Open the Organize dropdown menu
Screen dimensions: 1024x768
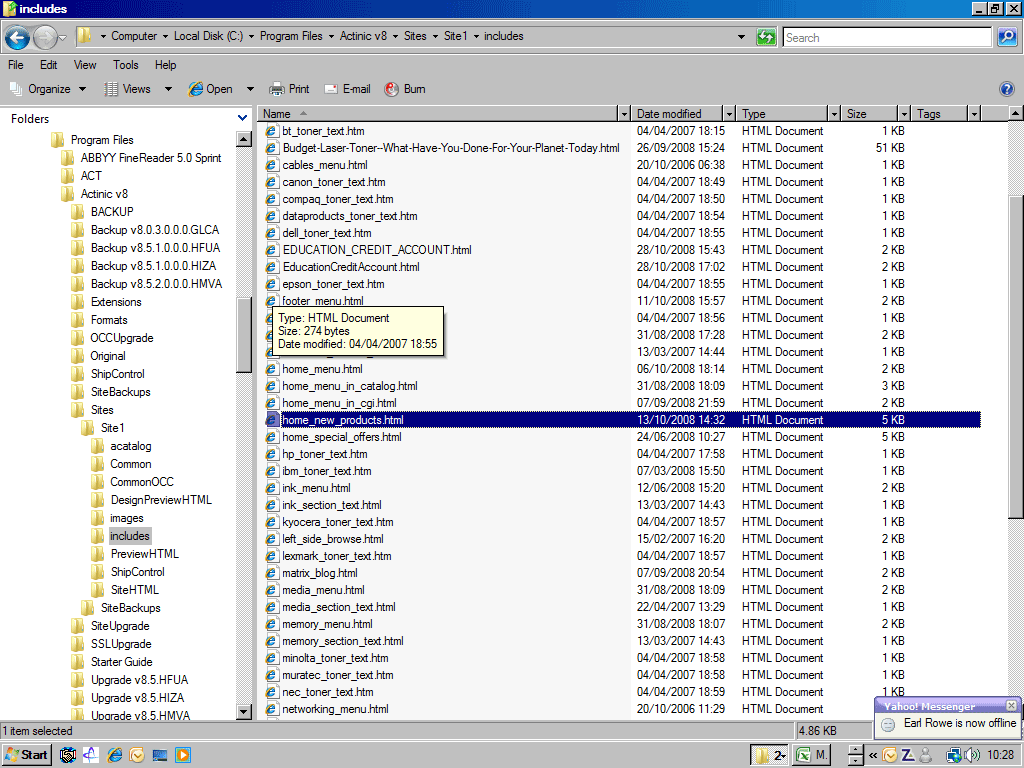click(49, 89)
